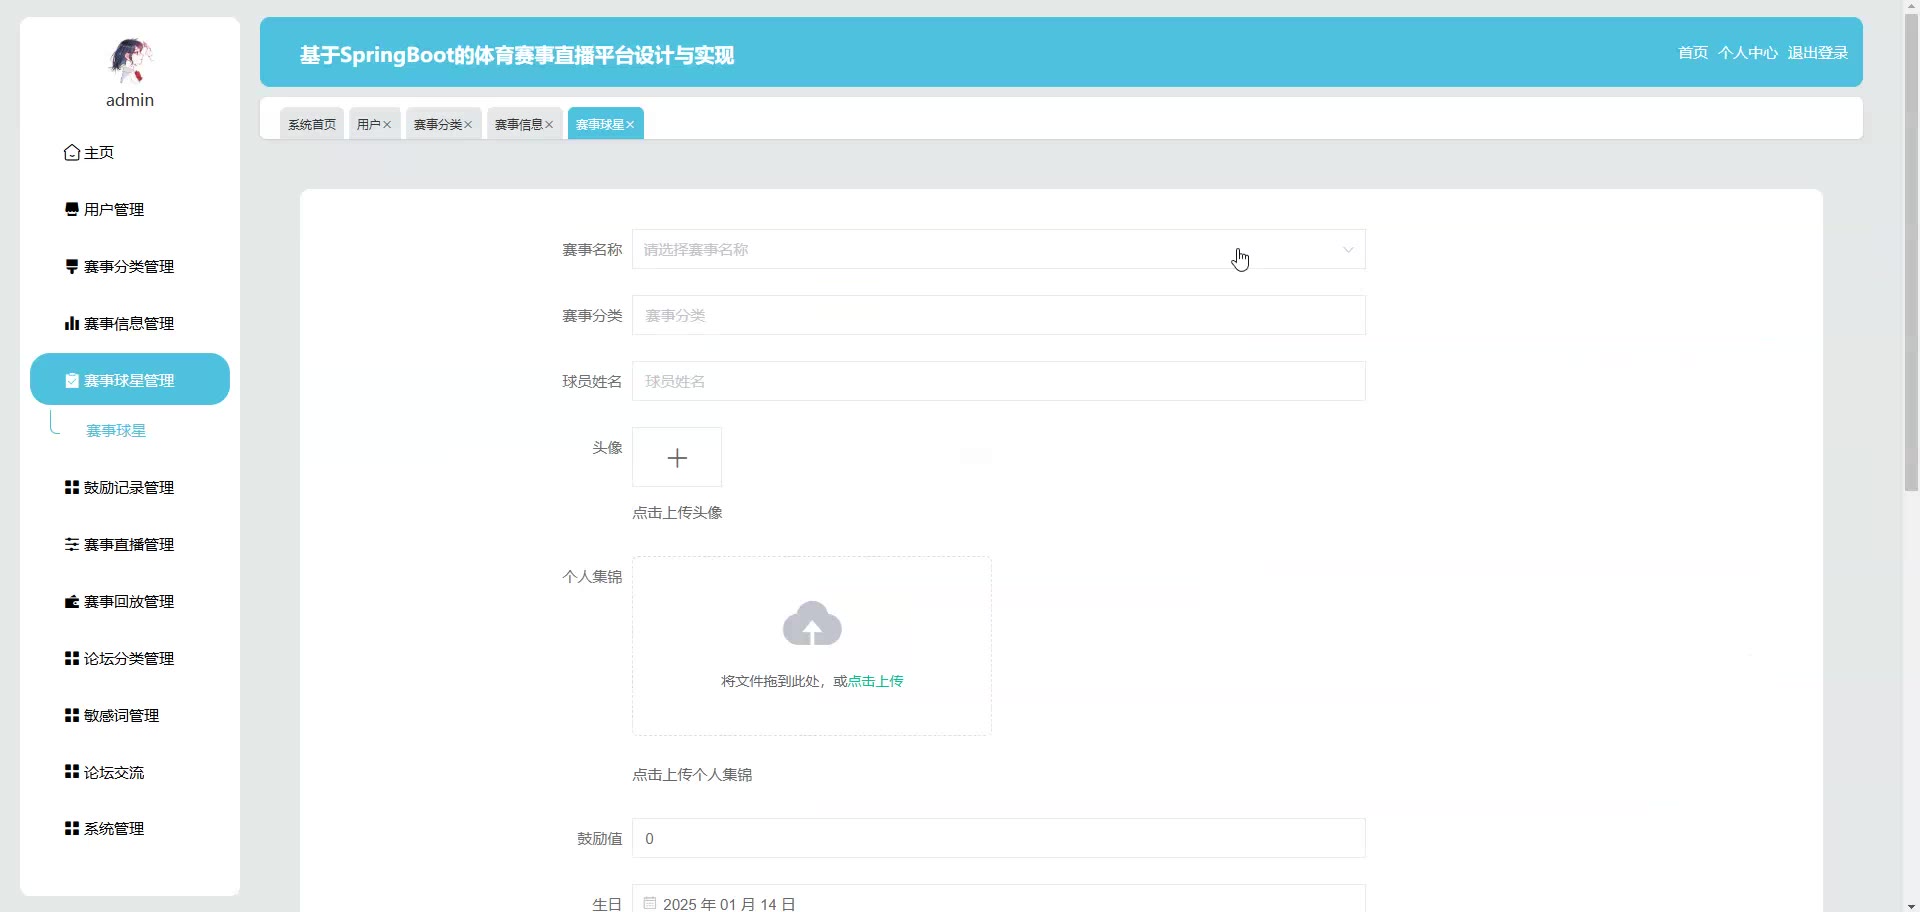Click the plus icon to upload 头像
The height and width of the screenshot is (912, 1920).
(x=677, y=458)
